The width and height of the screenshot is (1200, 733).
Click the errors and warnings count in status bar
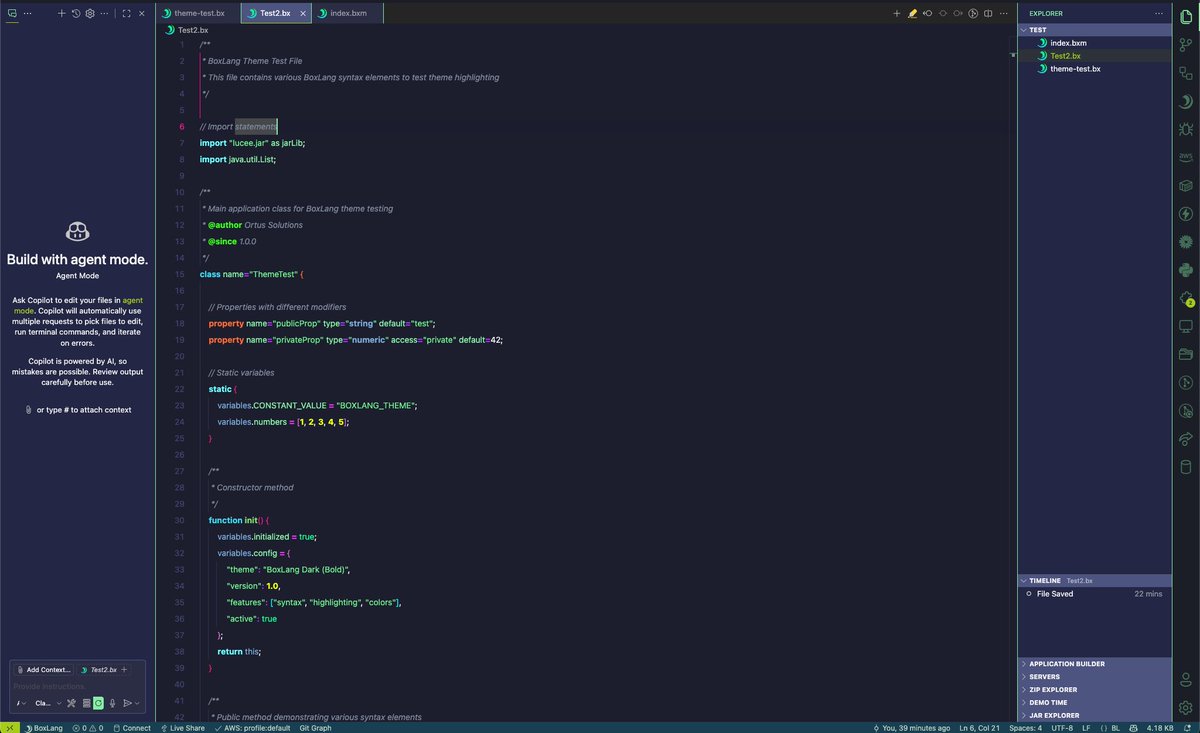pos(87,728)
